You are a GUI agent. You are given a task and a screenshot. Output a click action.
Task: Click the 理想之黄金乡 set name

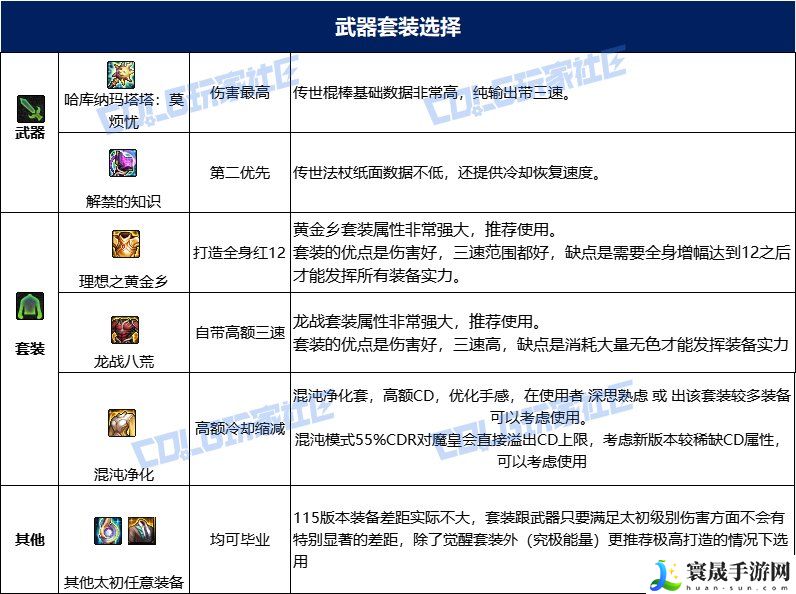123,281
